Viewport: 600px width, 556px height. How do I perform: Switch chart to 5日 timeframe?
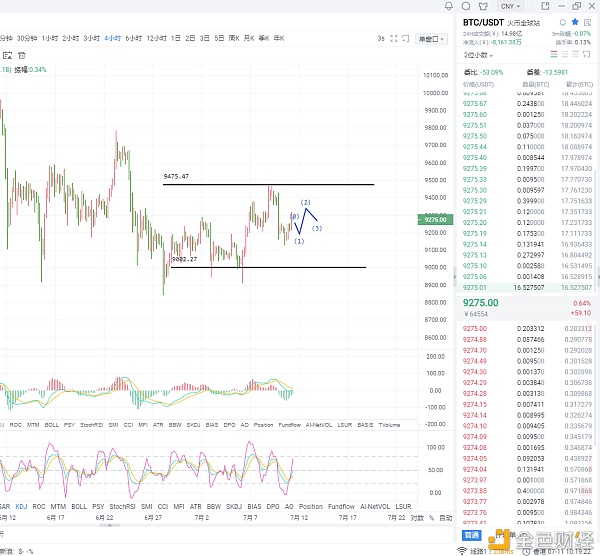pos(219,38)
